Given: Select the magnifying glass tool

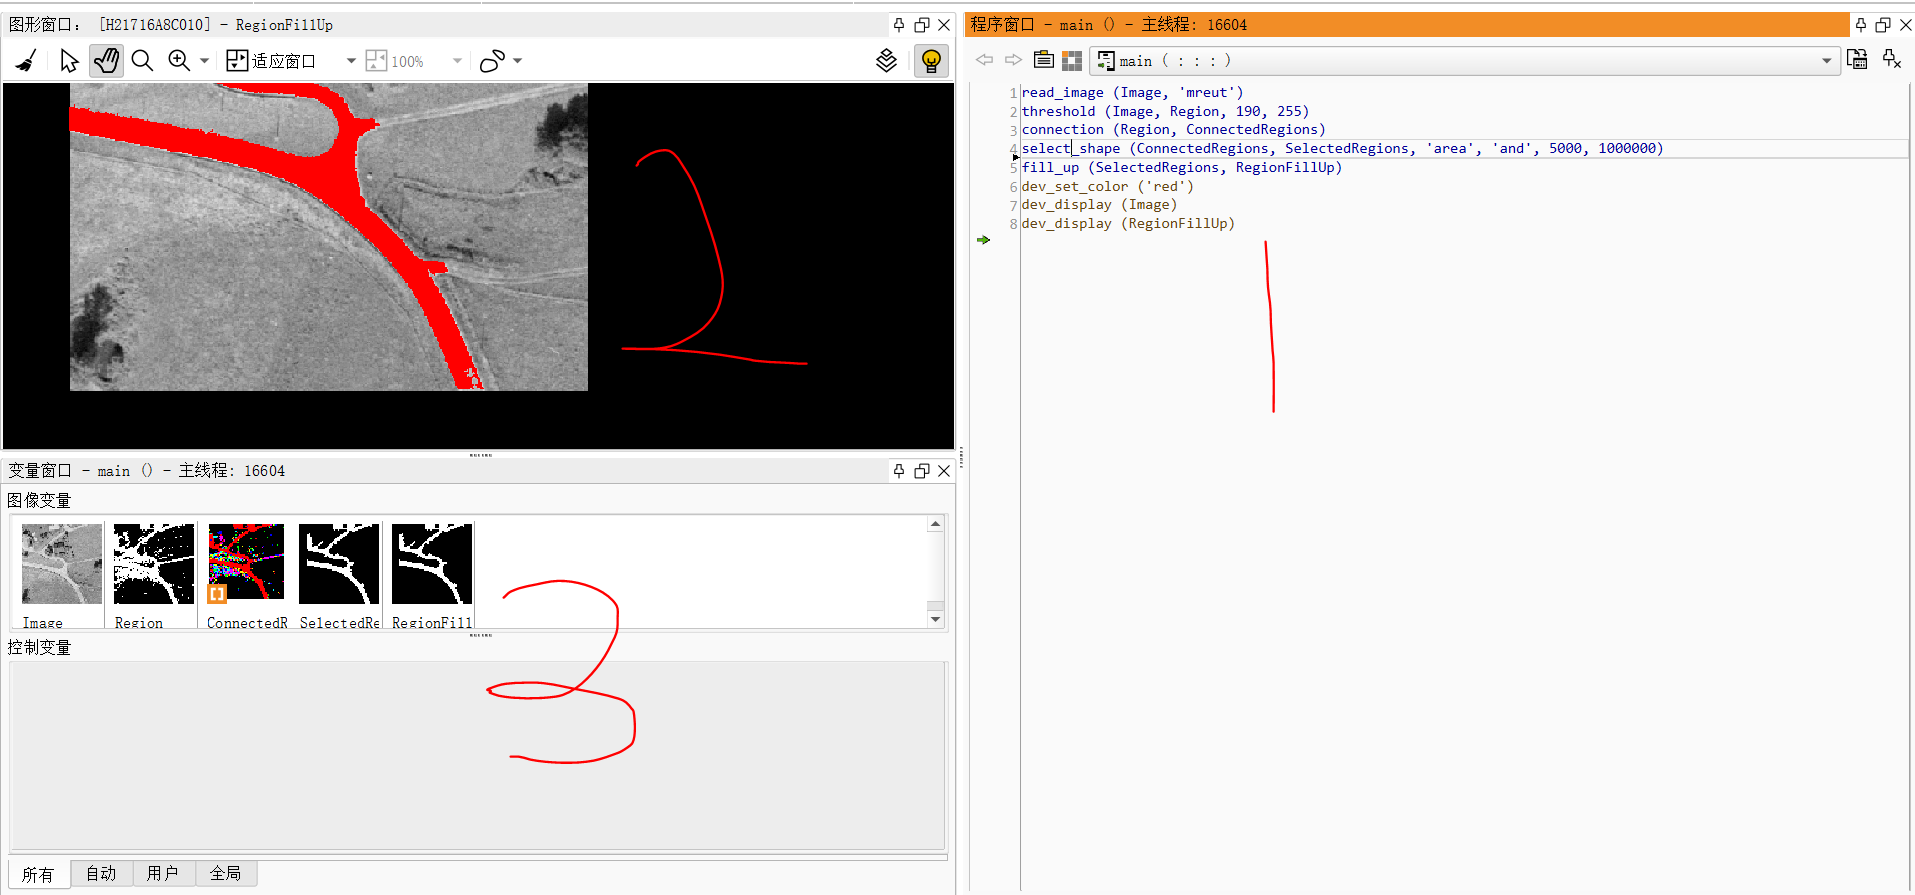Looking at the screenshot, I should (142, 61).
